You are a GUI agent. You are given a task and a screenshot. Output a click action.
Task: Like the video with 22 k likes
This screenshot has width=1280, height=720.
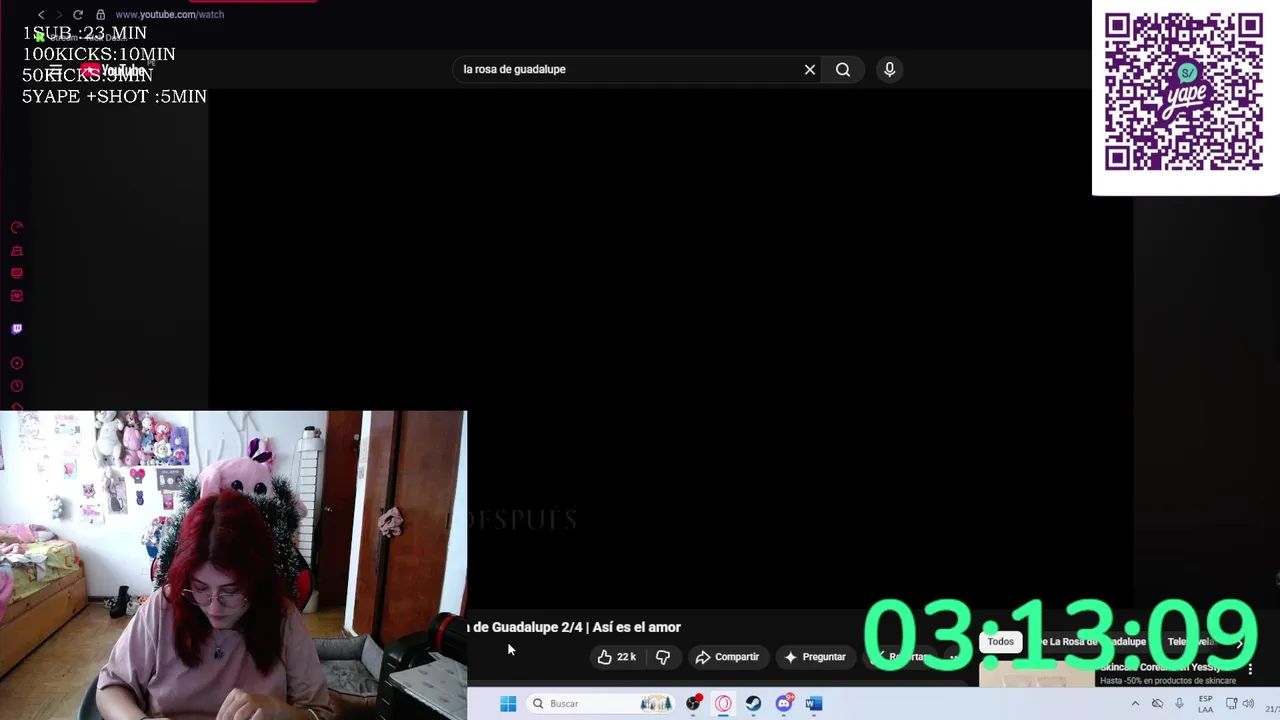point(615,657)
